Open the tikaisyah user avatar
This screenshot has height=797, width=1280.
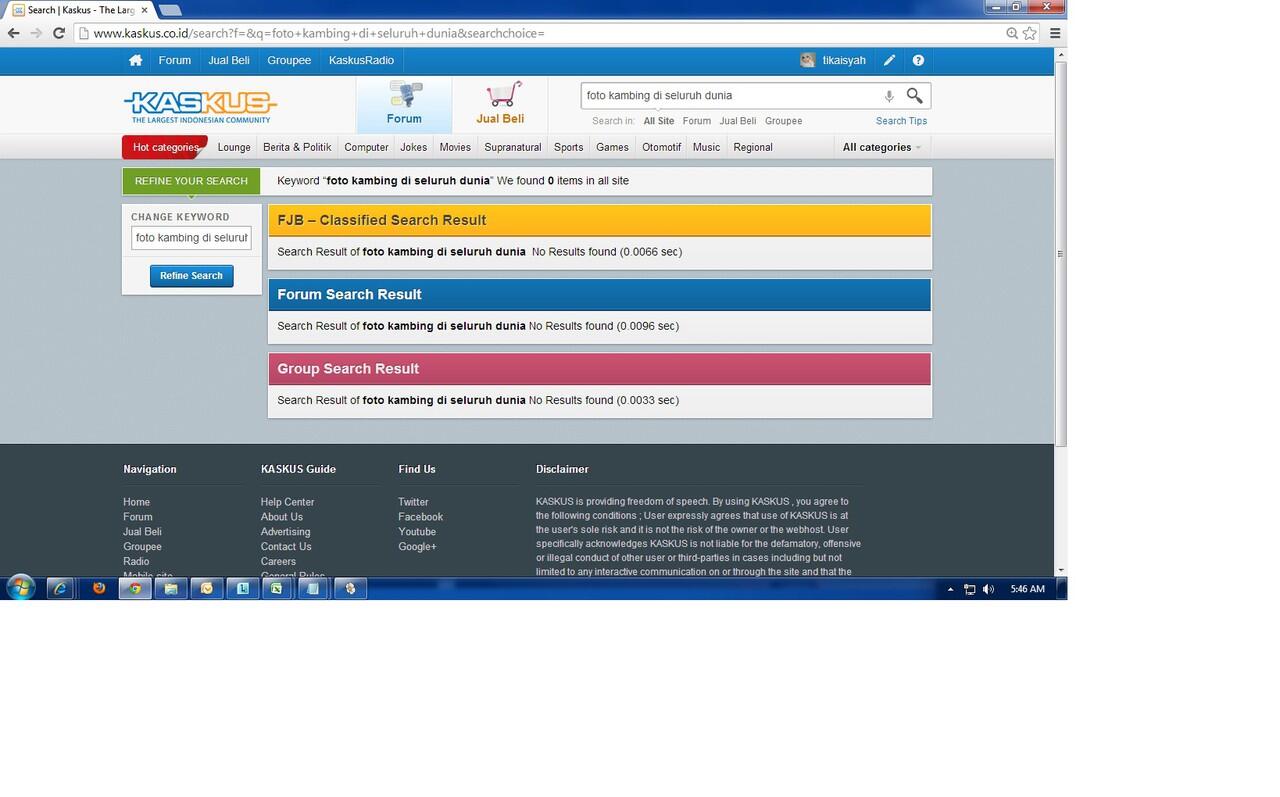tap(807, 60)
